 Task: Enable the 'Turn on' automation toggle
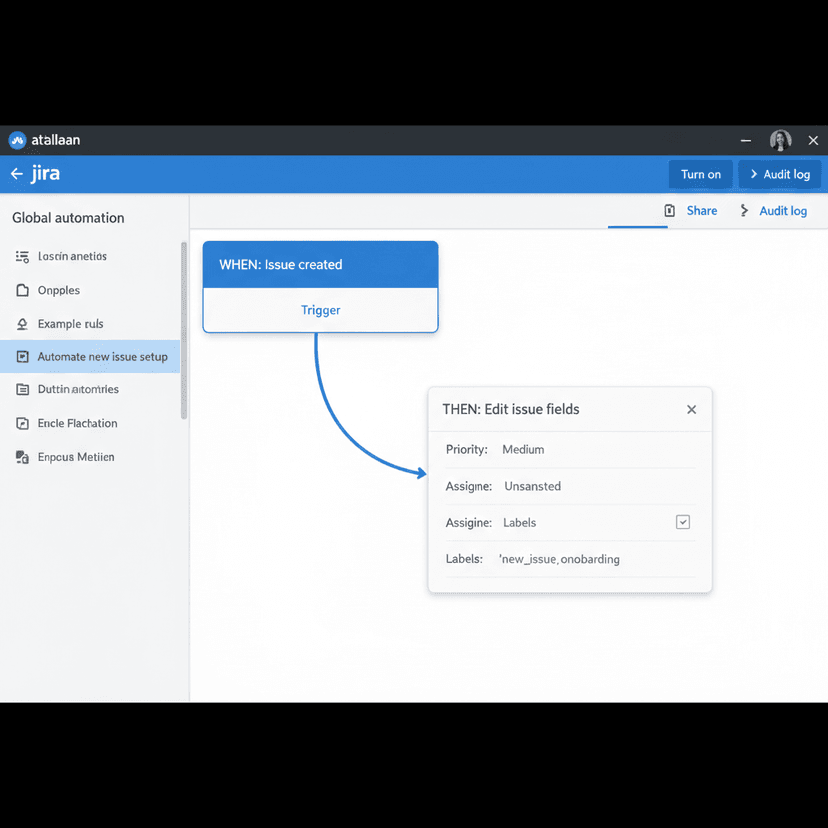point(700,174)
